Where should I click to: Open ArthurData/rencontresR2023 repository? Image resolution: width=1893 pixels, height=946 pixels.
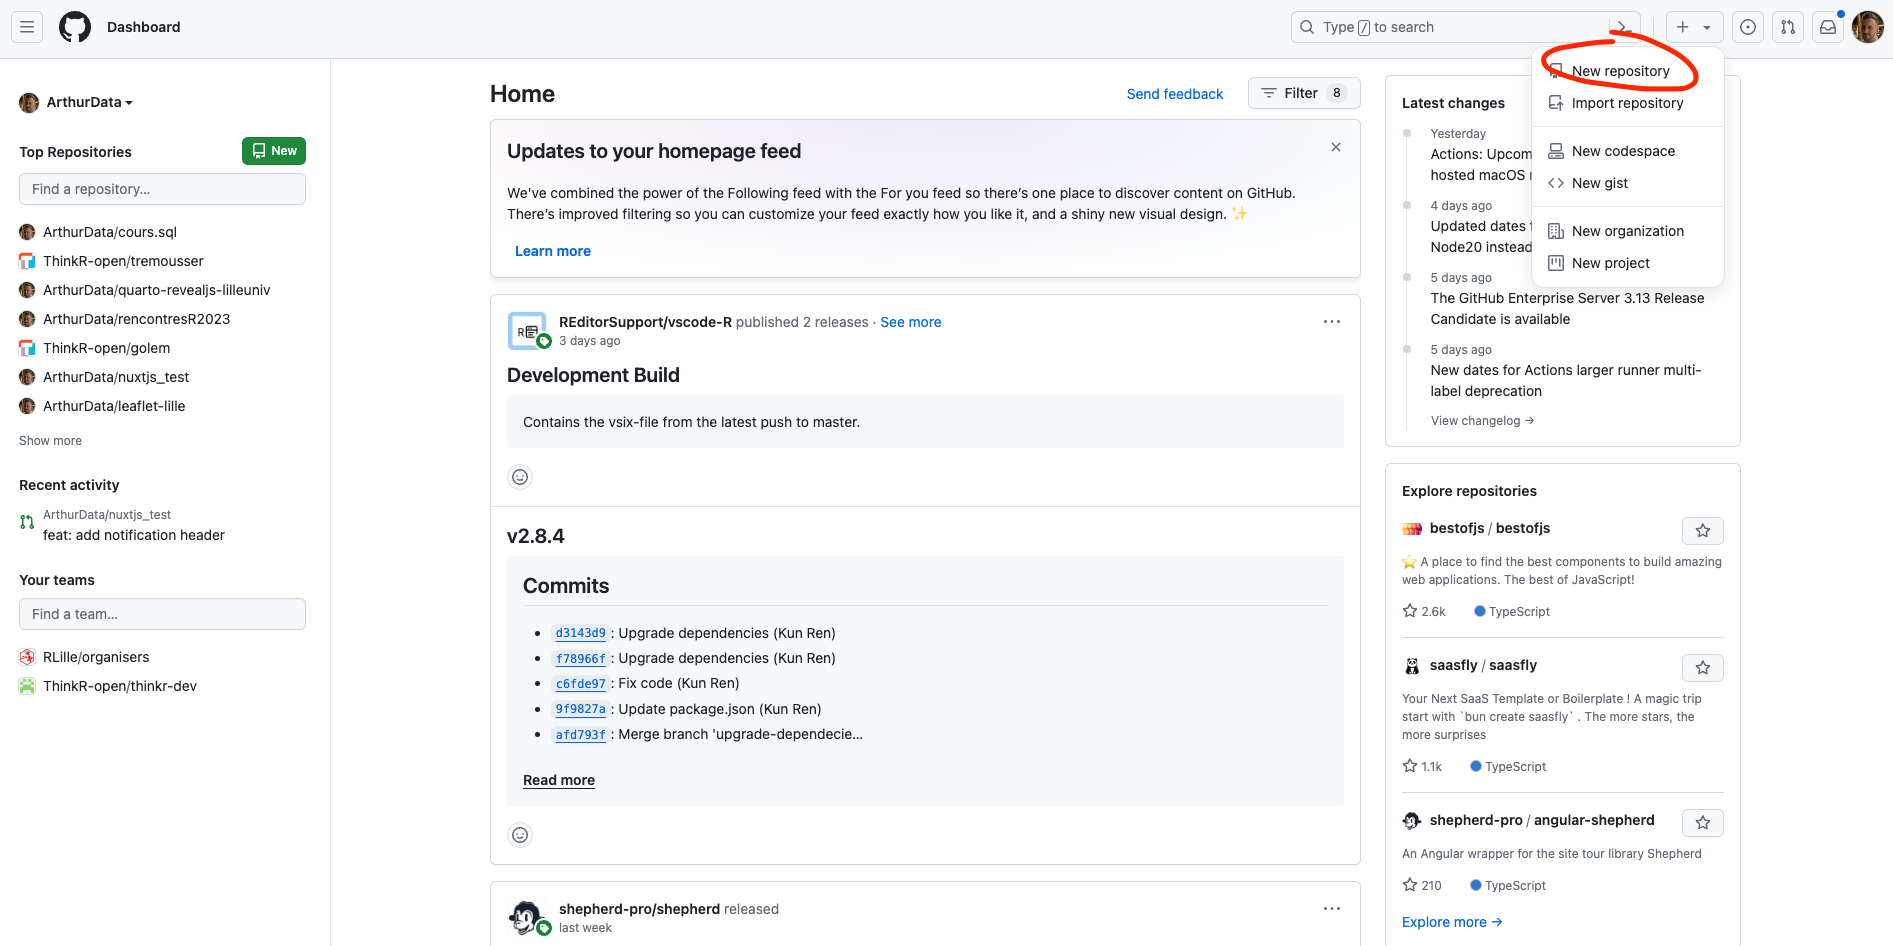point(137,319)
